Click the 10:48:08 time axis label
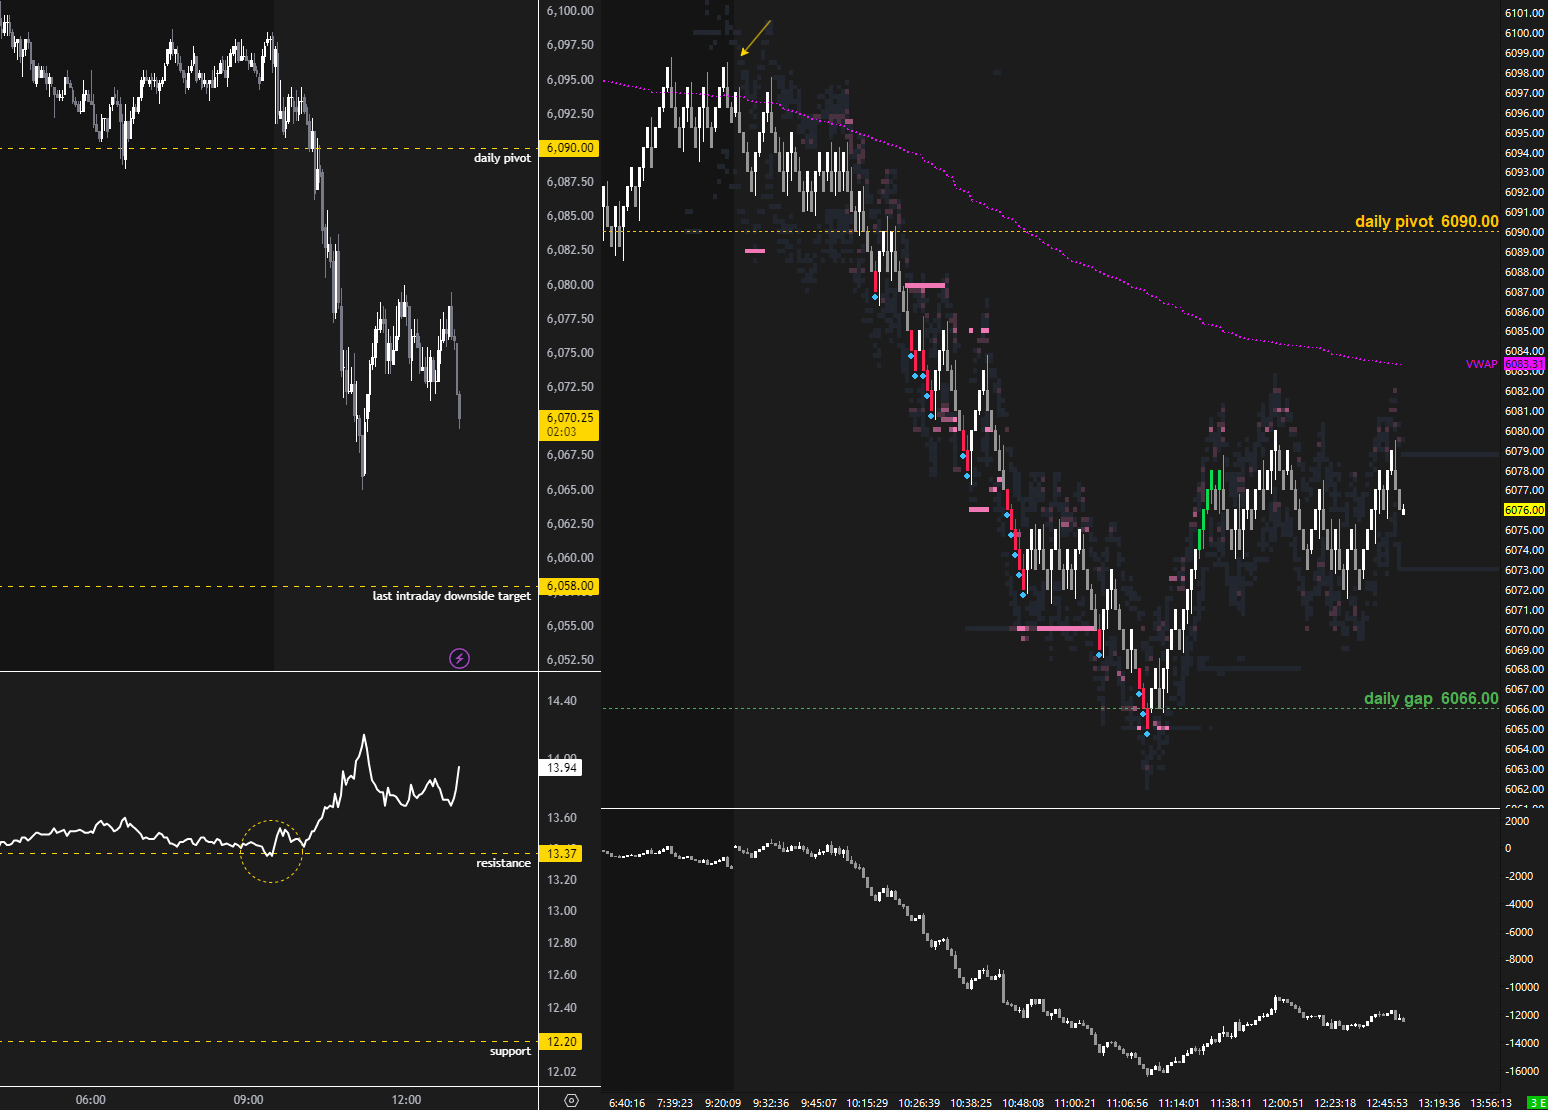Viewport: 1548px width, 1110px height. [1023, 1103]
